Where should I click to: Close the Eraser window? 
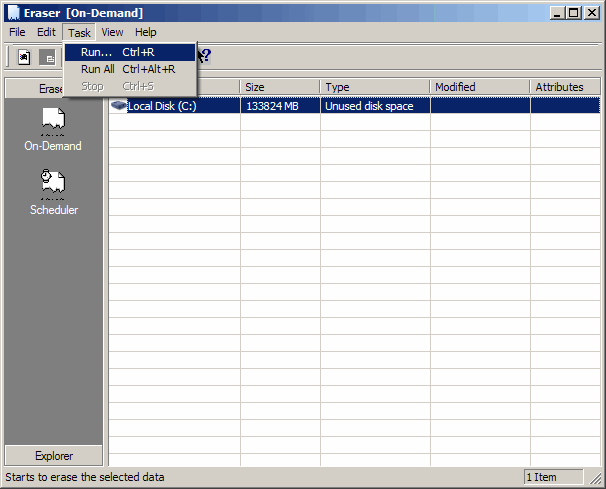592,13
